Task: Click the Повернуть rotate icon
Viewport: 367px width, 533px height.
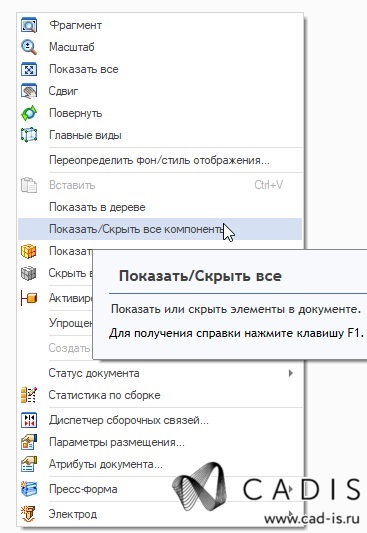Action: (29, 113)
